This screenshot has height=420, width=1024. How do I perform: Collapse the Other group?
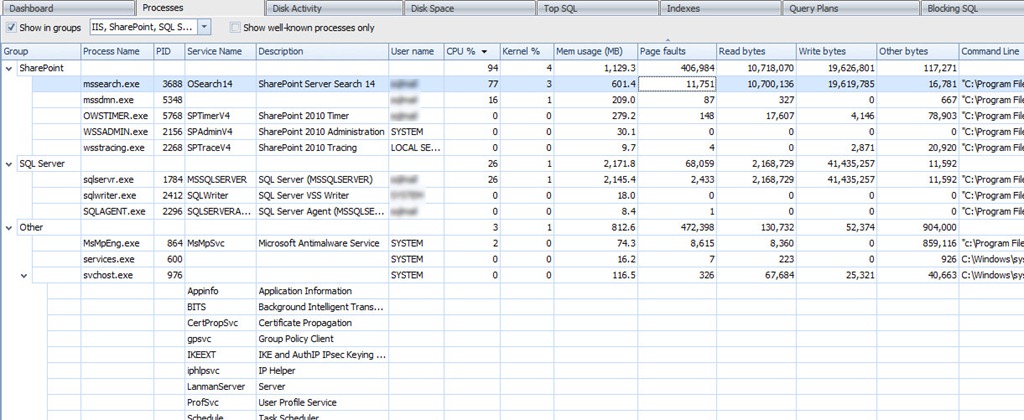[x=8, y=227]
